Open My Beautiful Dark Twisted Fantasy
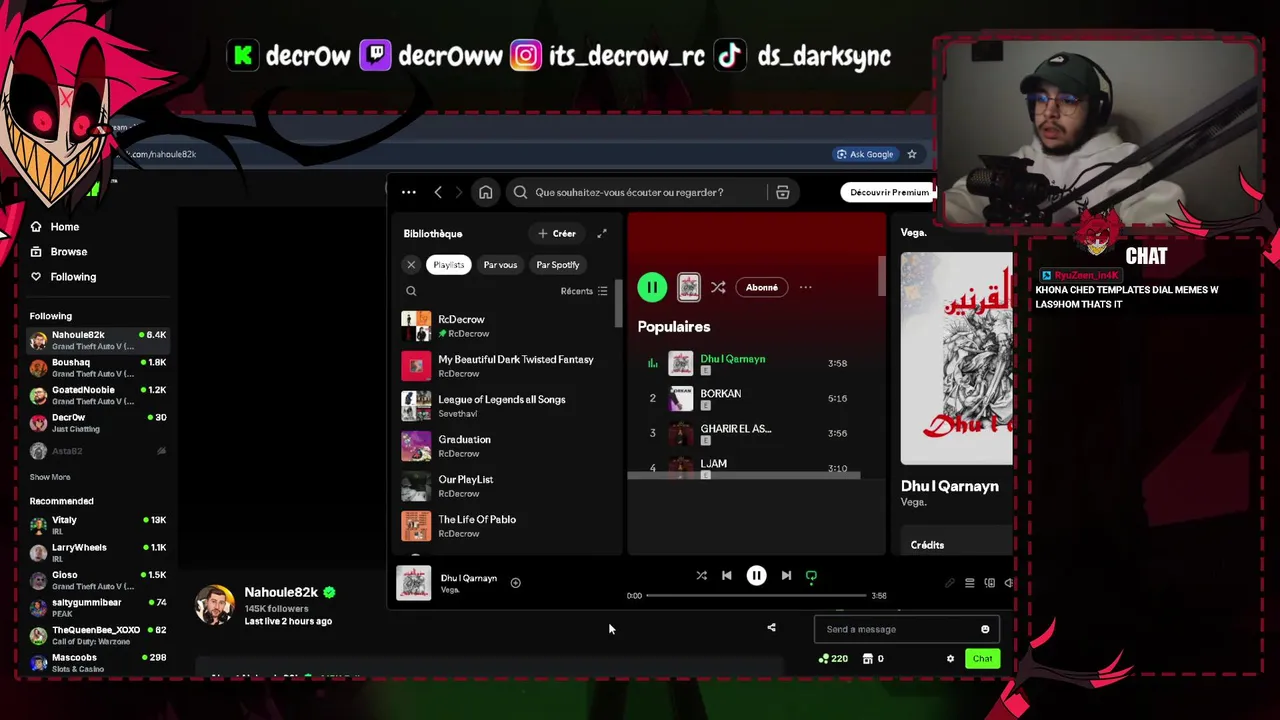The image size is (1280, 720). click(507, 366)
